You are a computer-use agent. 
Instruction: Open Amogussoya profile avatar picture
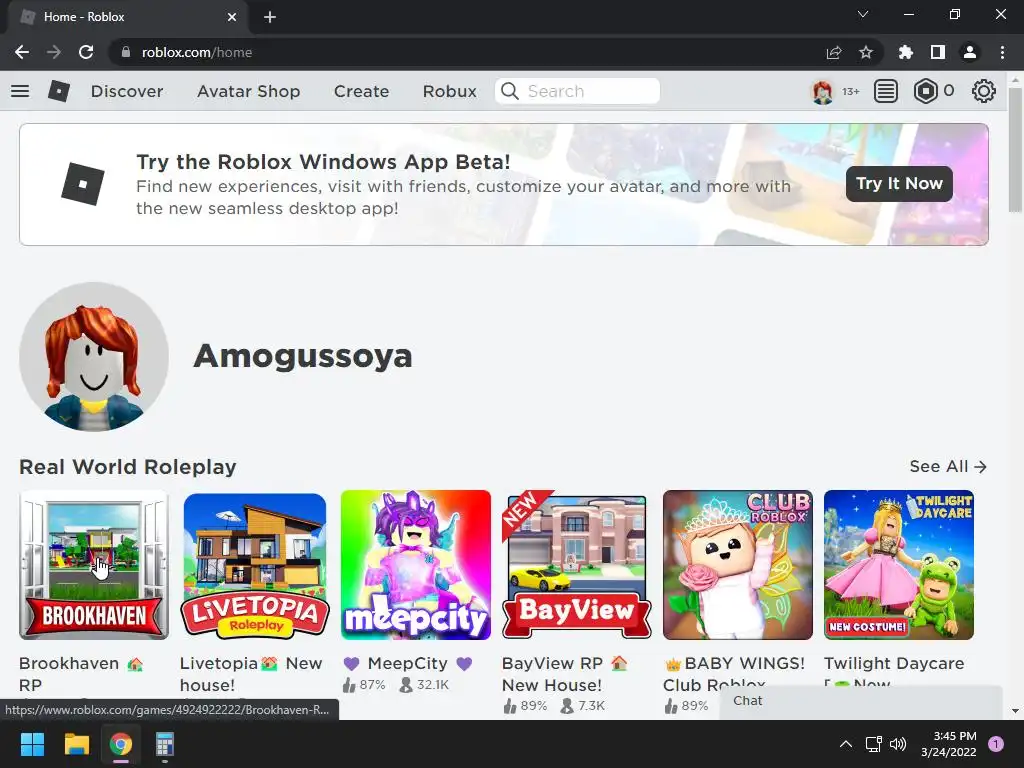[x=94, y=357]
